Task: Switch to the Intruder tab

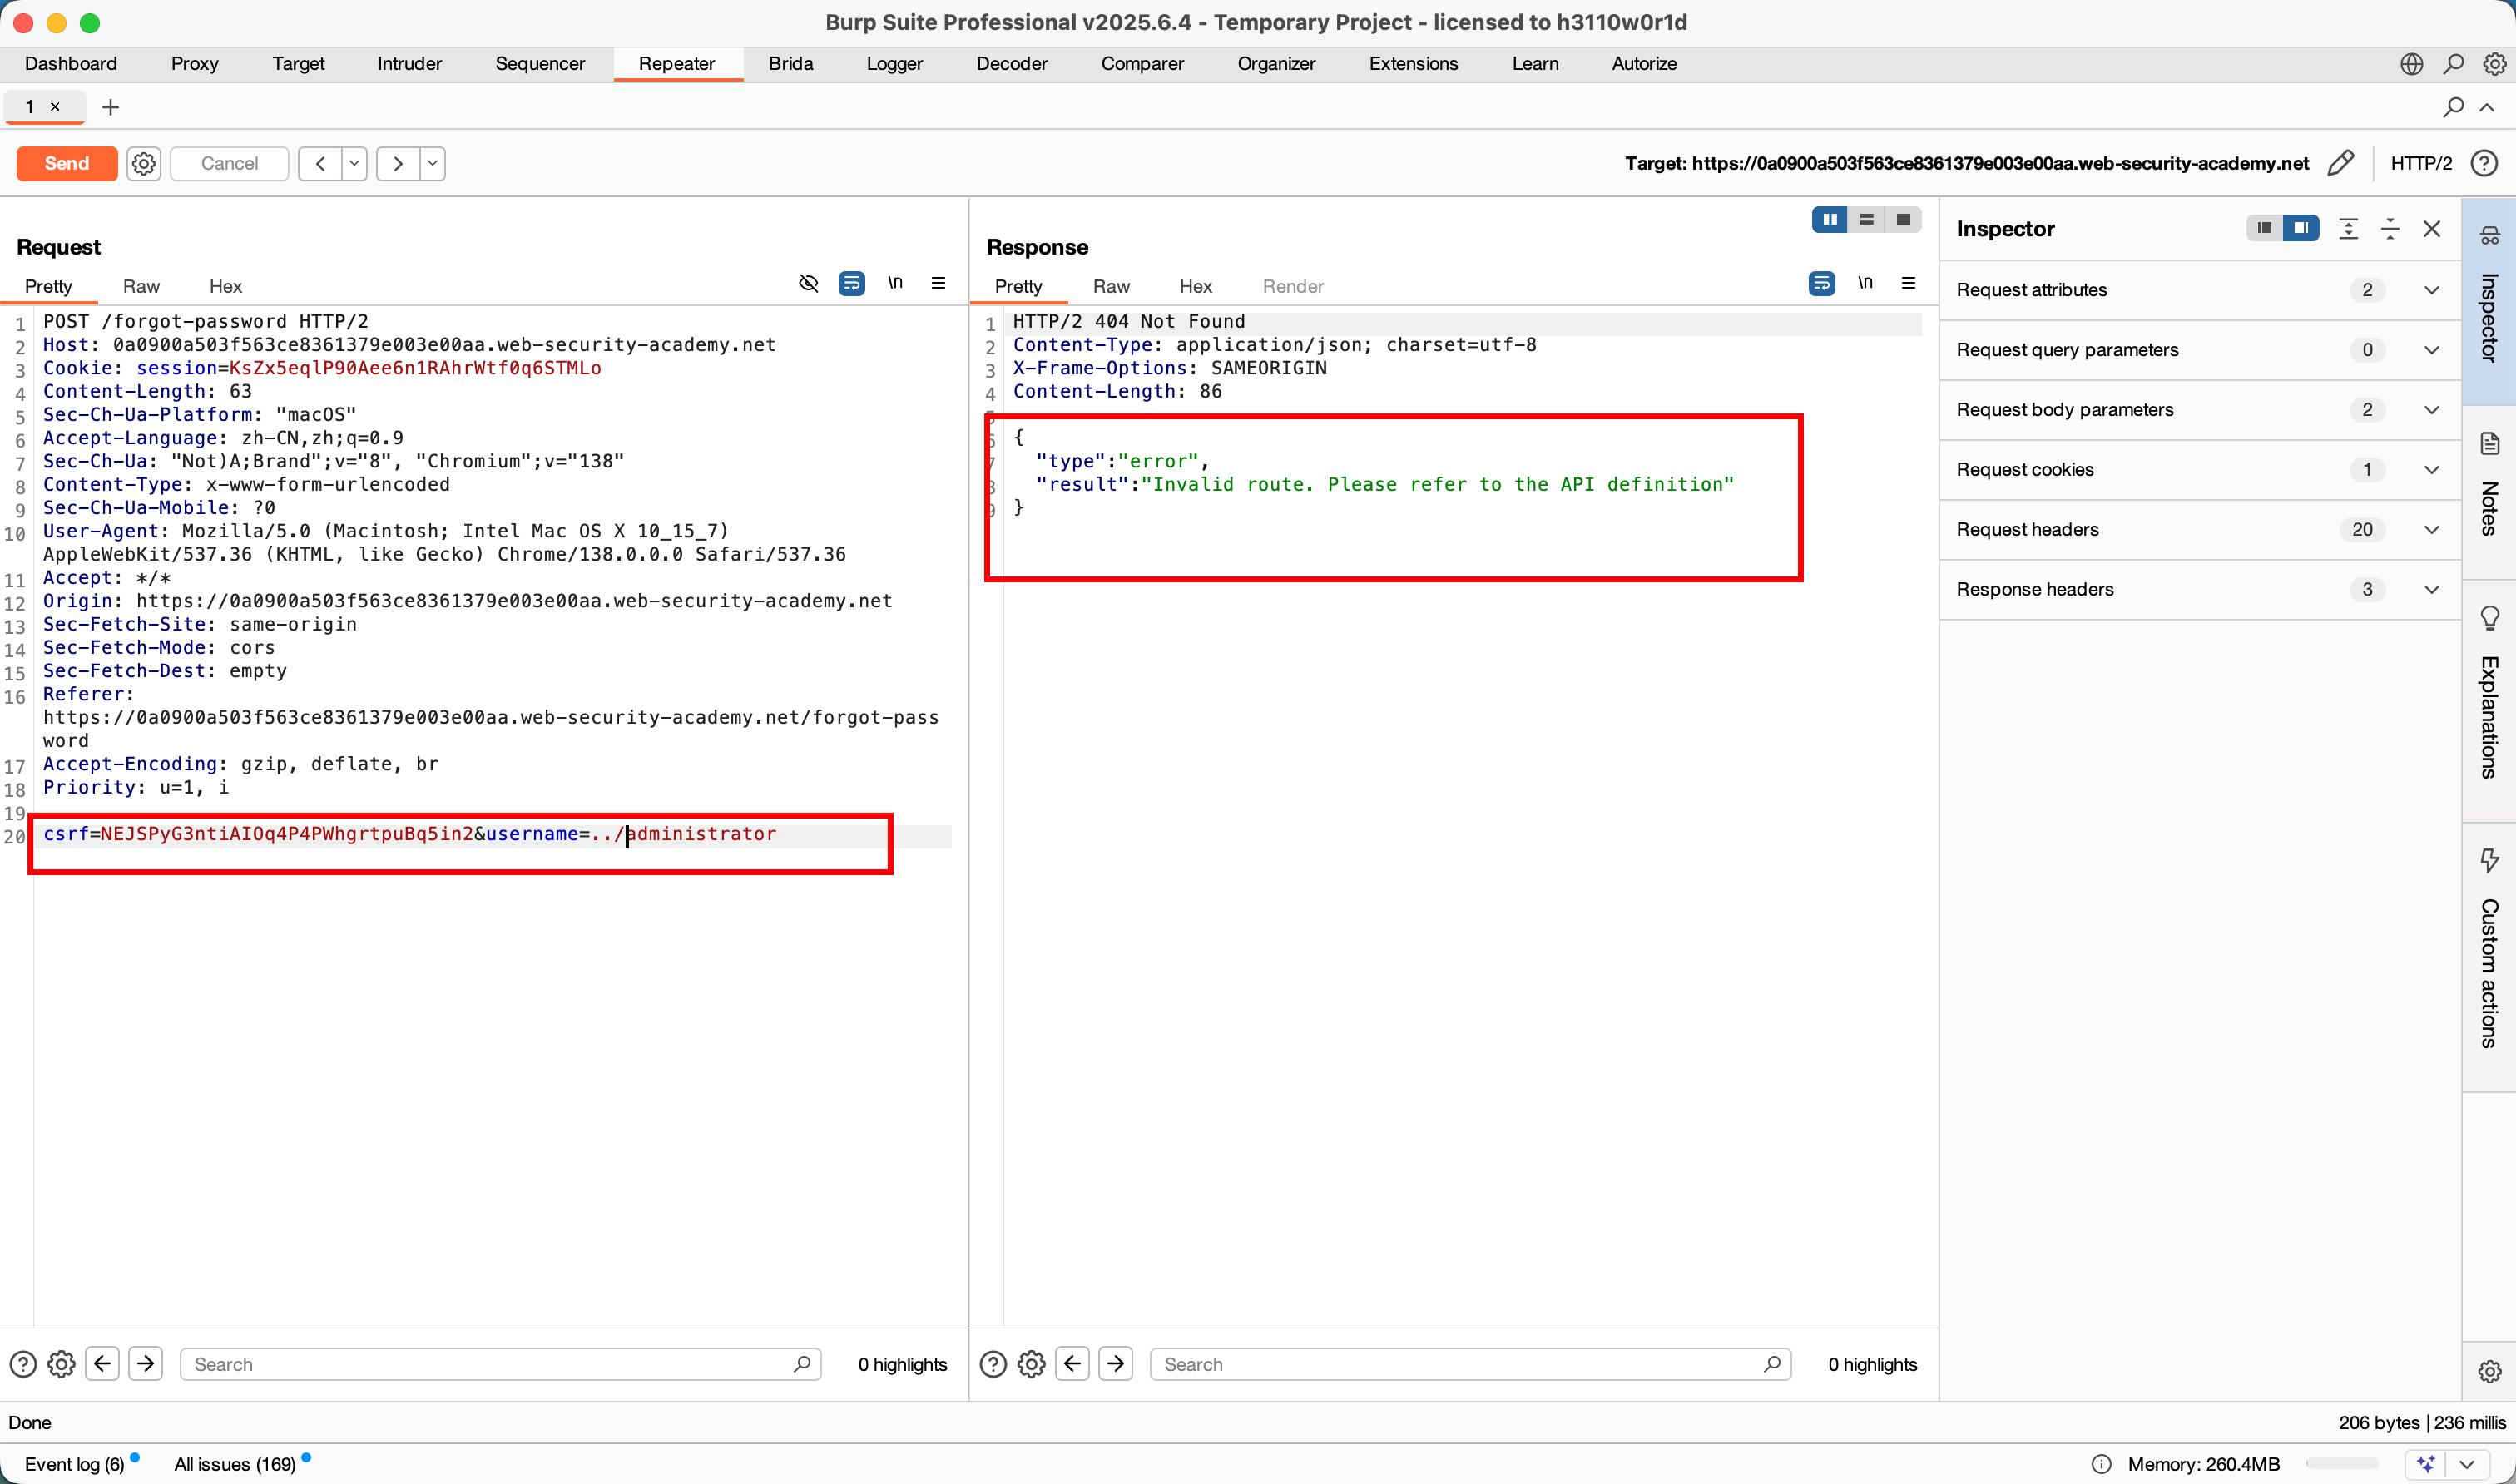Action: point(409,64)
